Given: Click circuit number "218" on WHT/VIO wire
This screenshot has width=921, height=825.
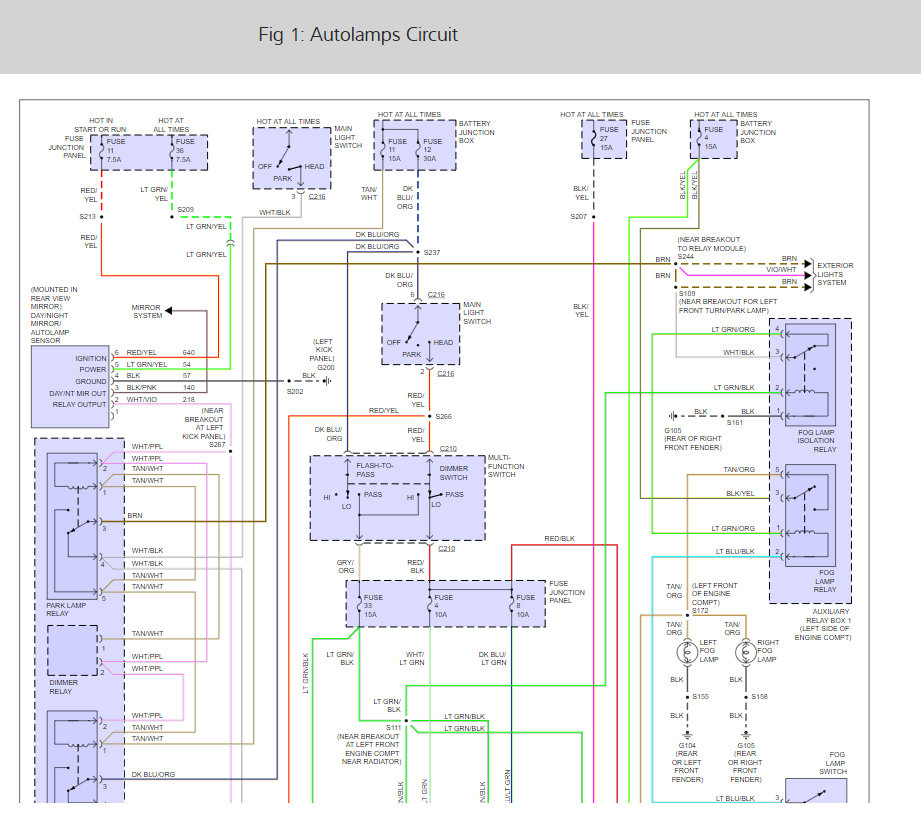Looking at the screenshot, I should pos(189,399).
